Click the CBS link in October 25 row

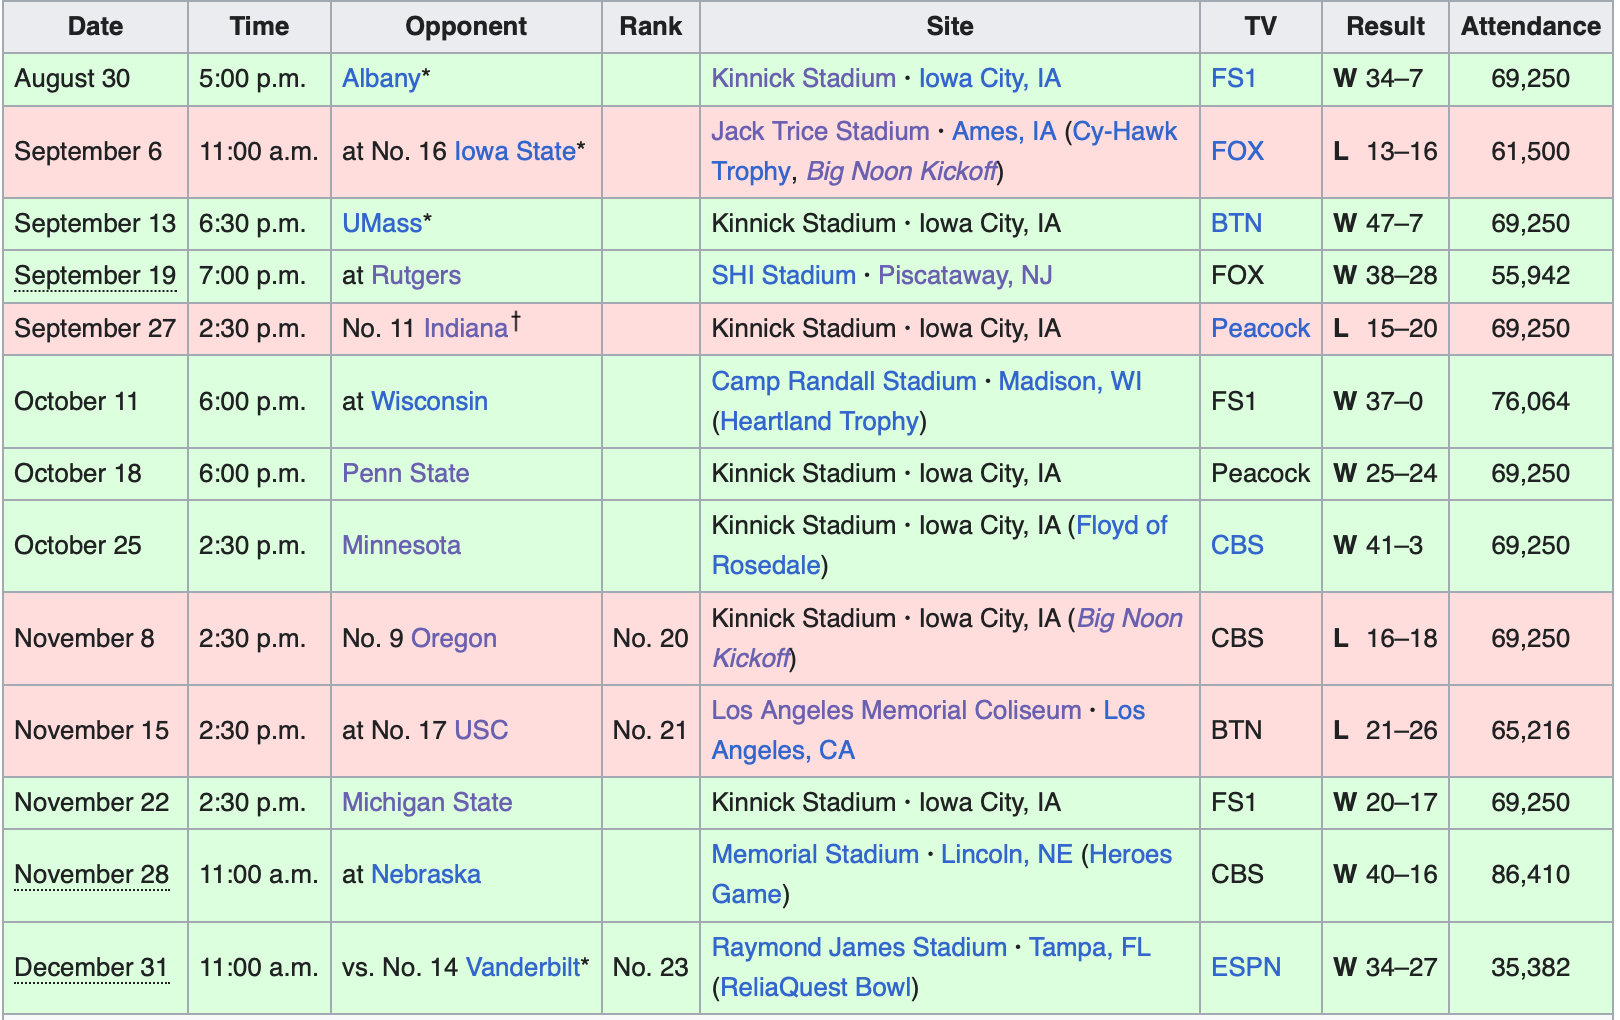tap(1237, 546)
